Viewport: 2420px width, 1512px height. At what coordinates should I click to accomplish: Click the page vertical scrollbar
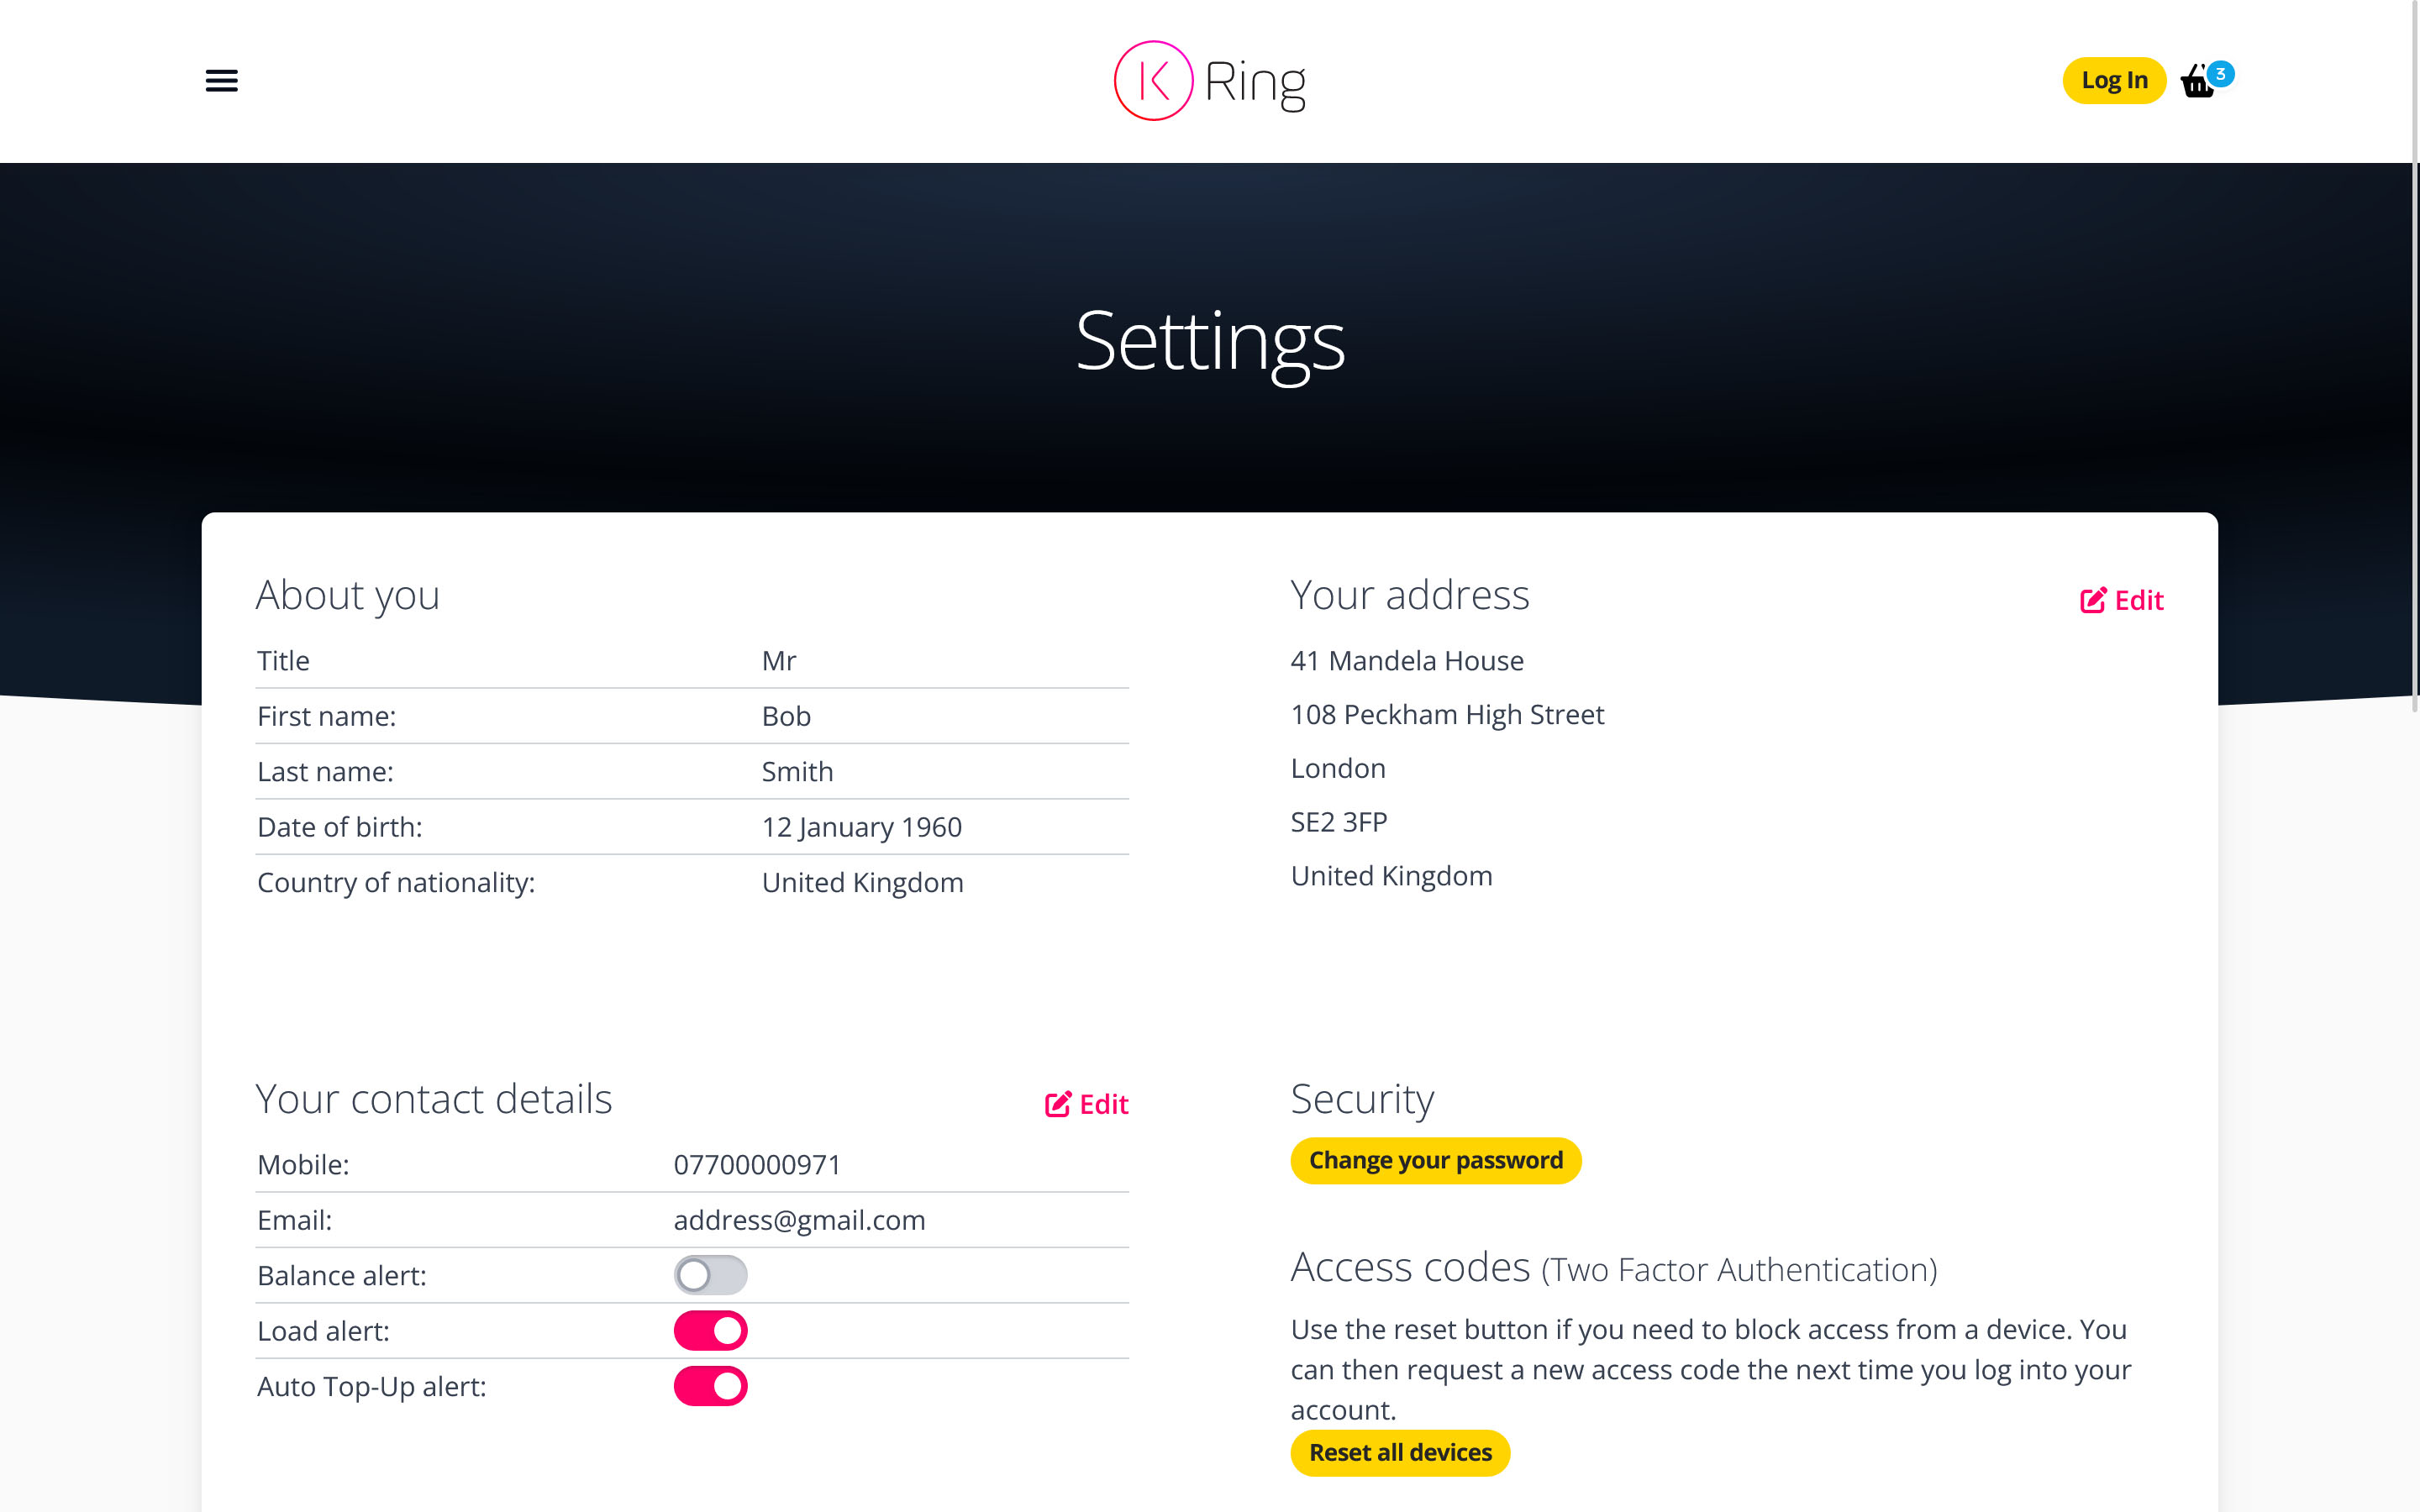click(x=2414, y=400)
